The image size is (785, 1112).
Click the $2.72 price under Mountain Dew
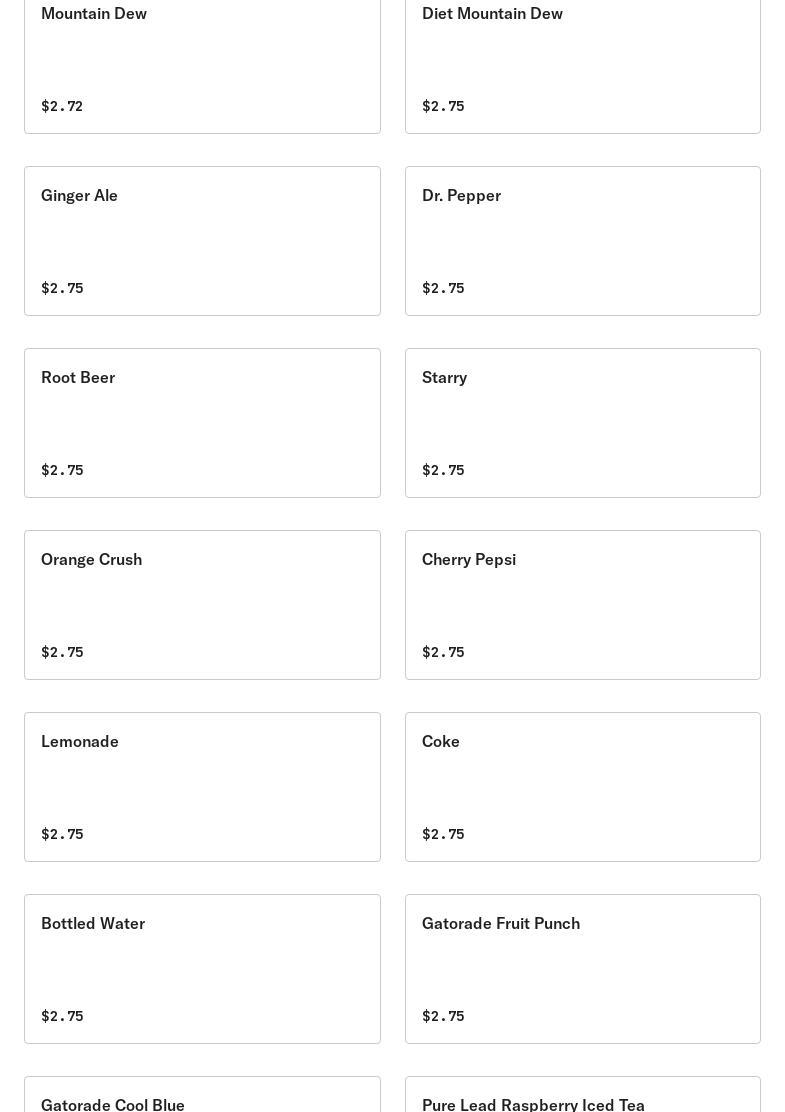point(62,106)
